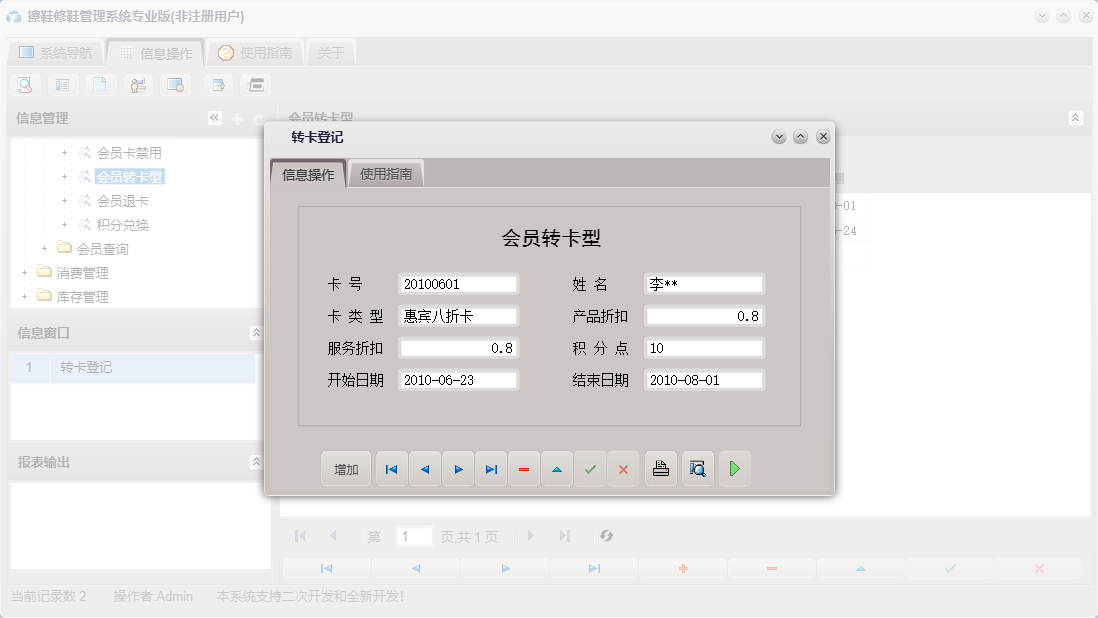Open print preview in the dialog toolbar

(x=697, y=468)
